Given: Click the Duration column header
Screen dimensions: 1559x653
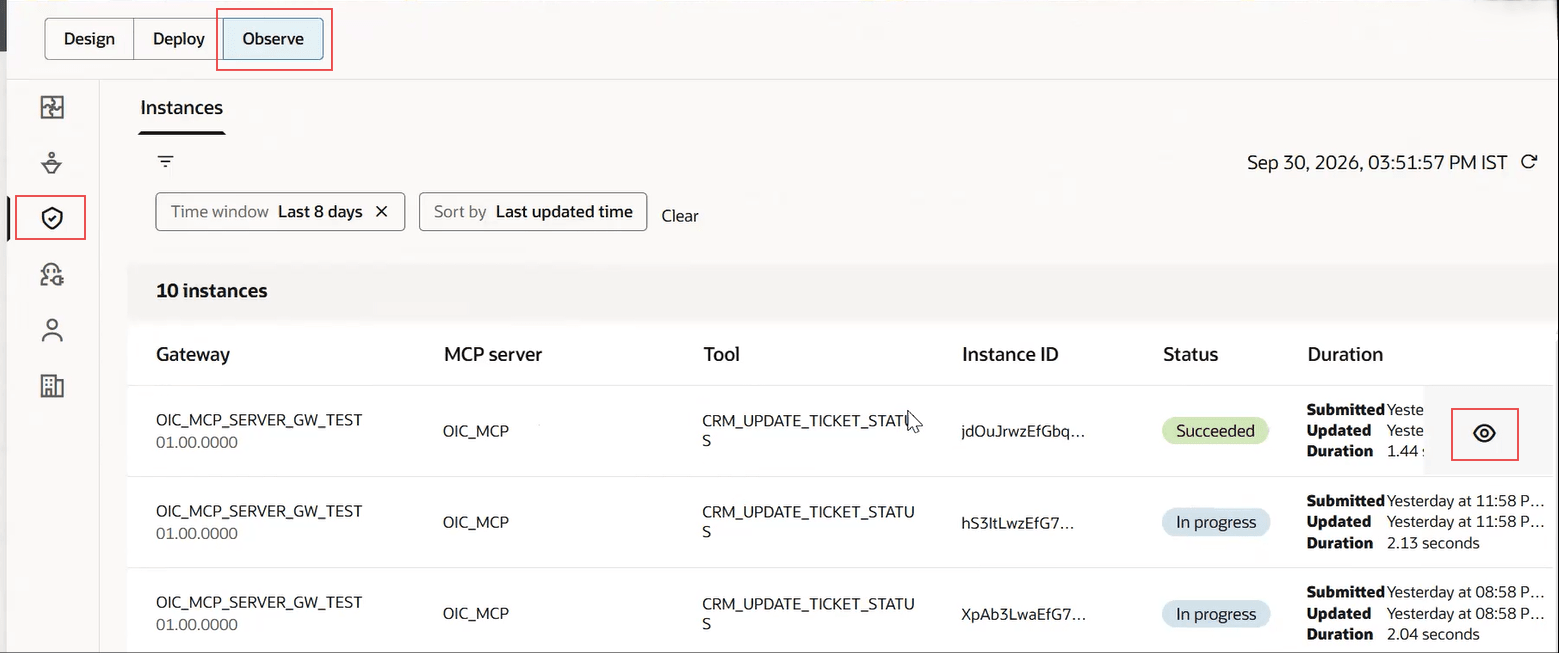Looking at the screenshot, I should click(x=1345, y=354).
